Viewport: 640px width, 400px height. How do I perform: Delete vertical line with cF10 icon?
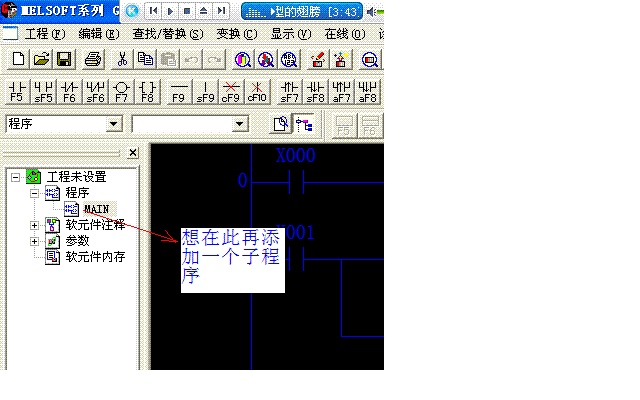tap(257, 92)
